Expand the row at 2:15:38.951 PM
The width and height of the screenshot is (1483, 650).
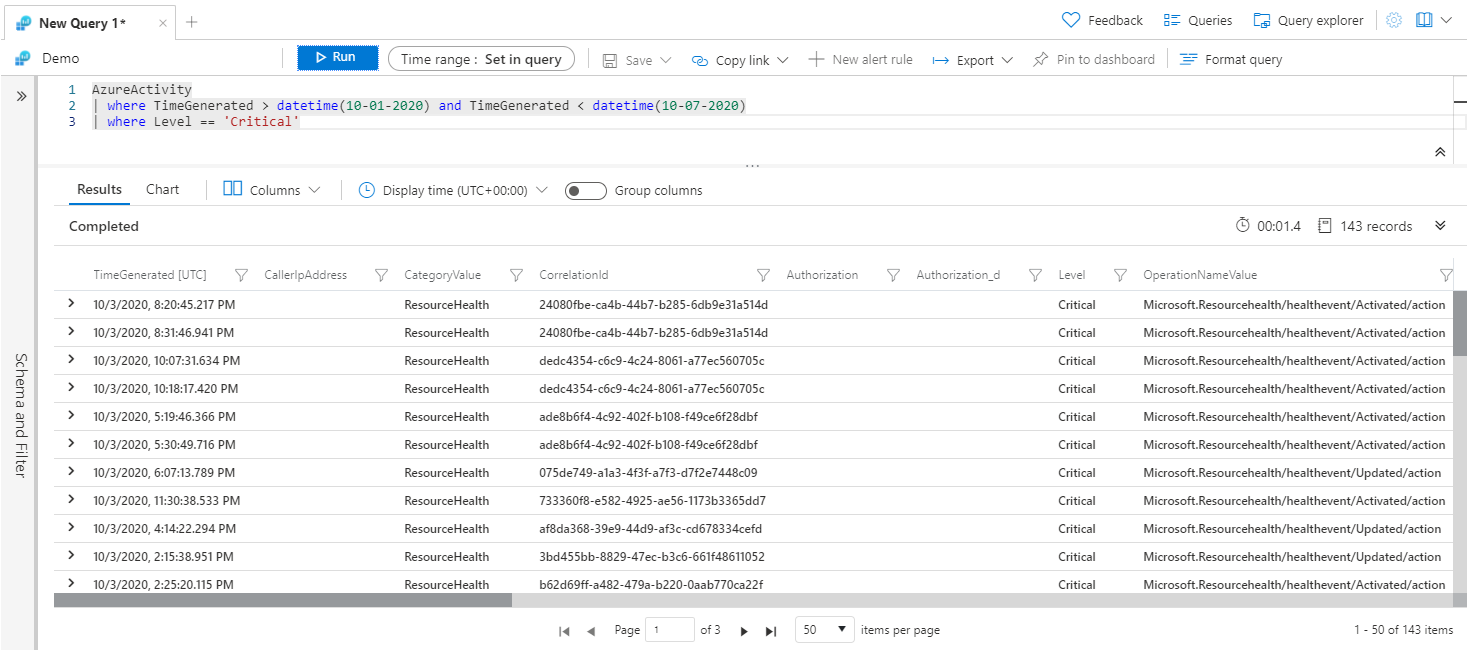click(x=71, y=556)
